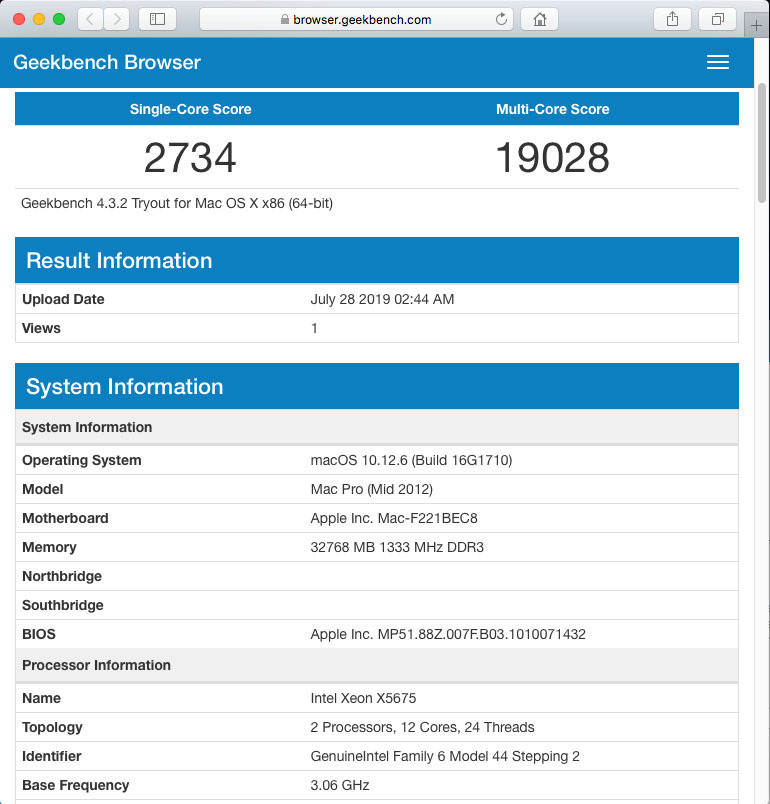Open the Share menu
770x804 pixels.
click(672, 19)
